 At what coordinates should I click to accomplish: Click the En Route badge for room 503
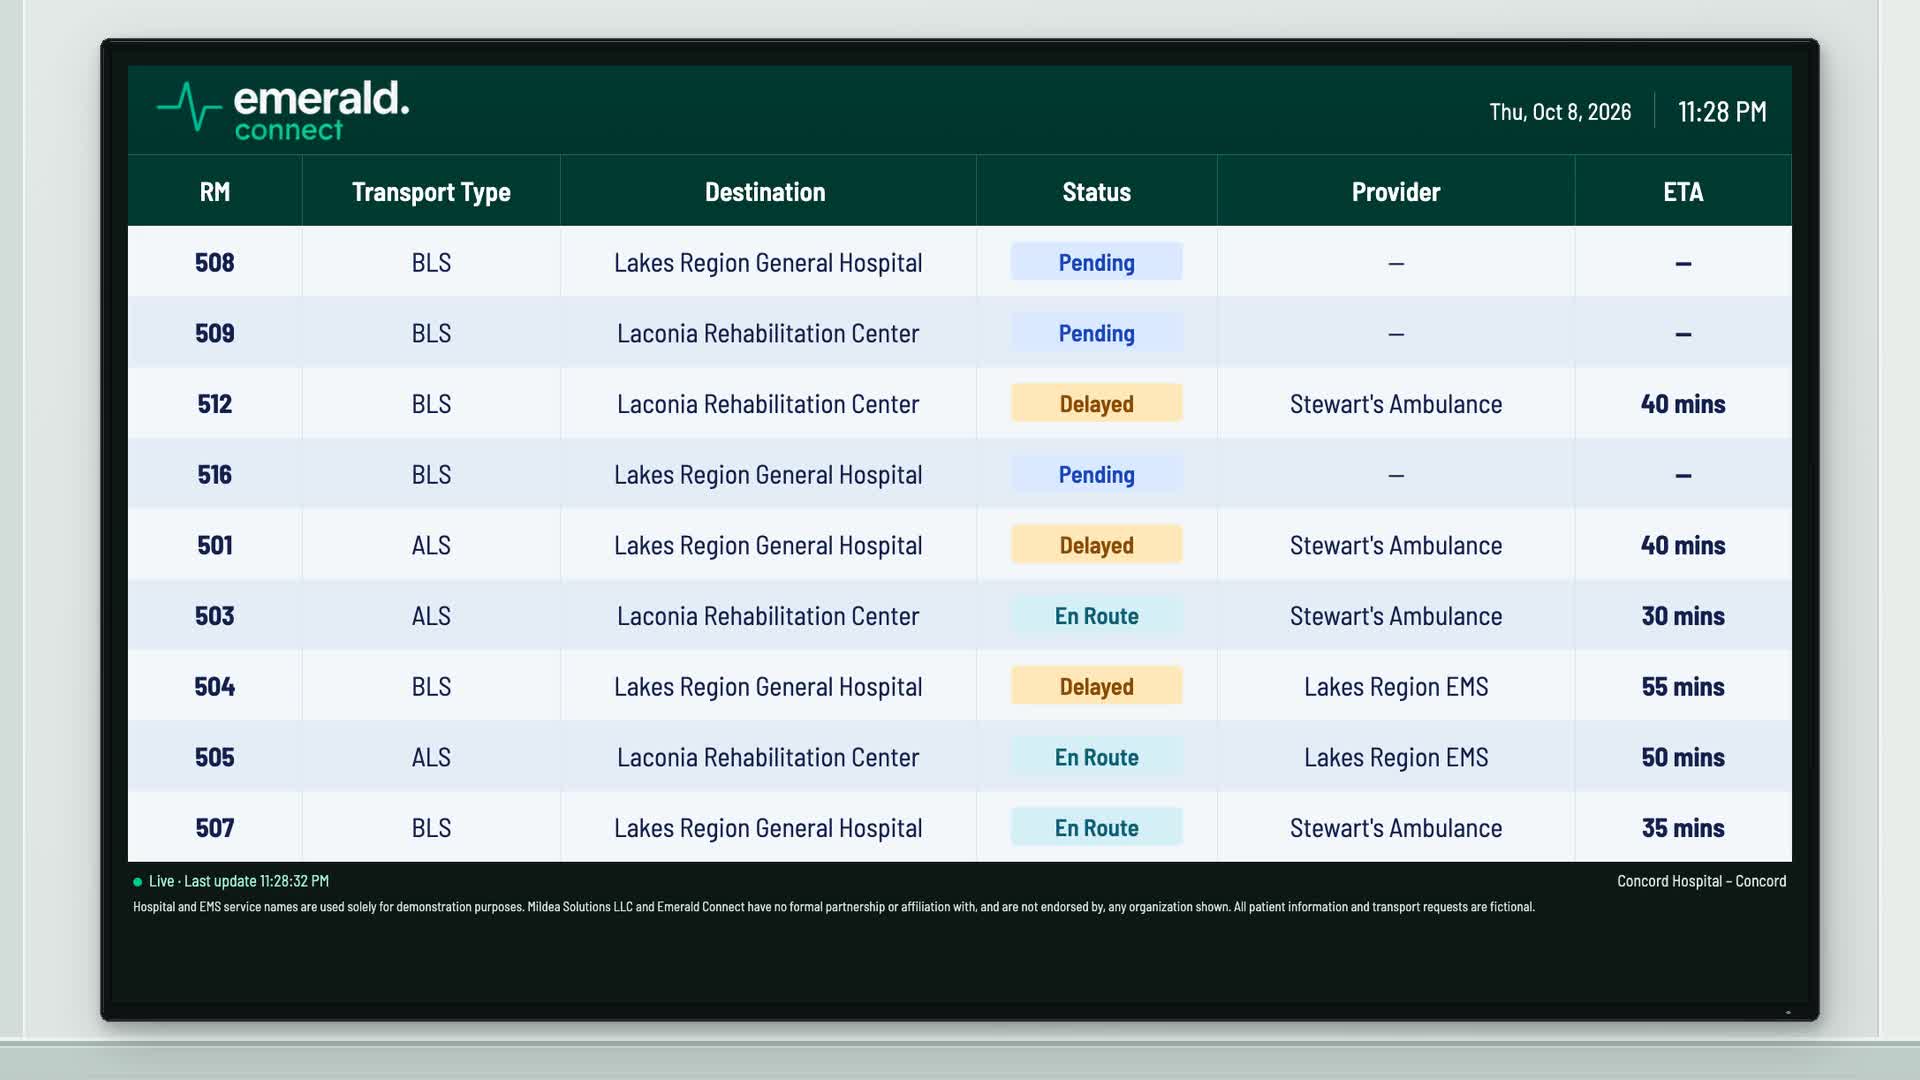coord(1096,616)
